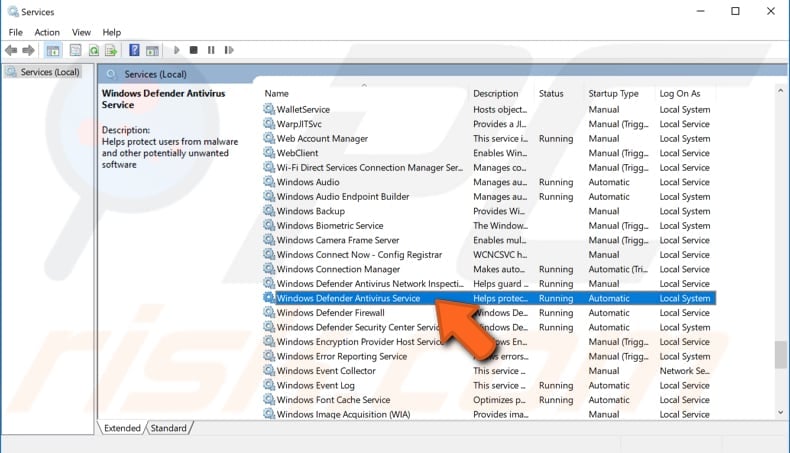Click Optimizes p.. description for Font Cache
Screen dimensions: 790x453
coord(499,400)
